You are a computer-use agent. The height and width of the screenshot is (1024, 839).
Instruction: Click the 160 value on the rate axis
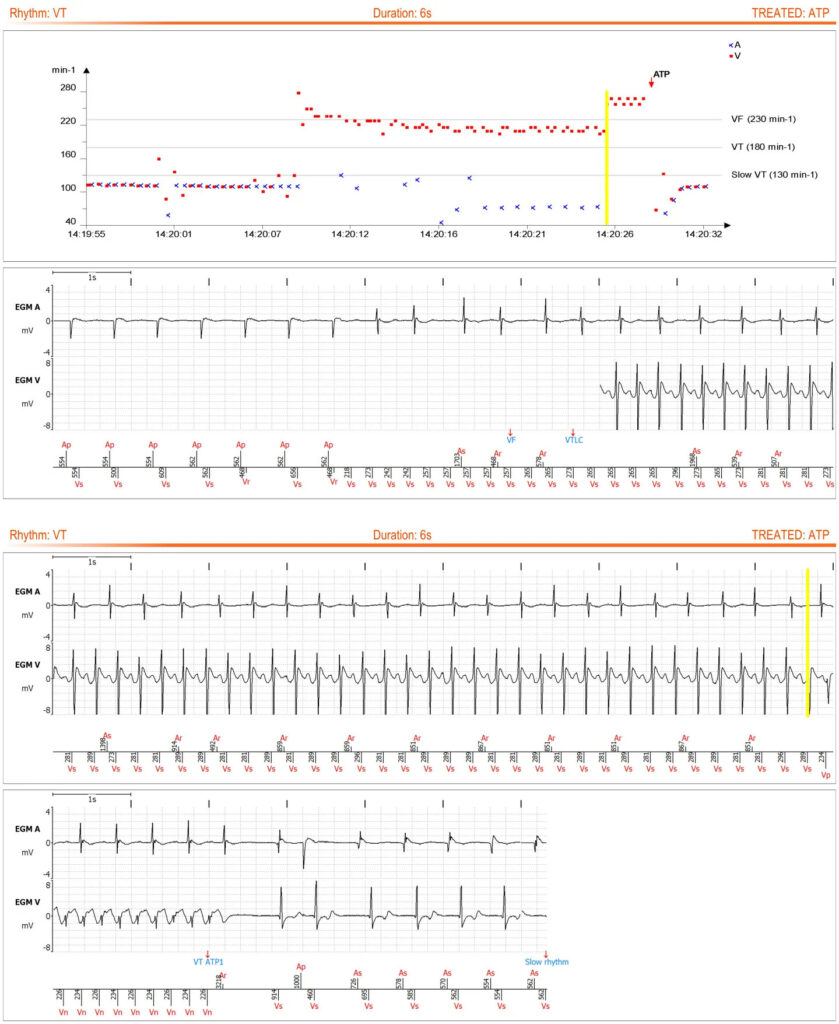coord(68,155)
